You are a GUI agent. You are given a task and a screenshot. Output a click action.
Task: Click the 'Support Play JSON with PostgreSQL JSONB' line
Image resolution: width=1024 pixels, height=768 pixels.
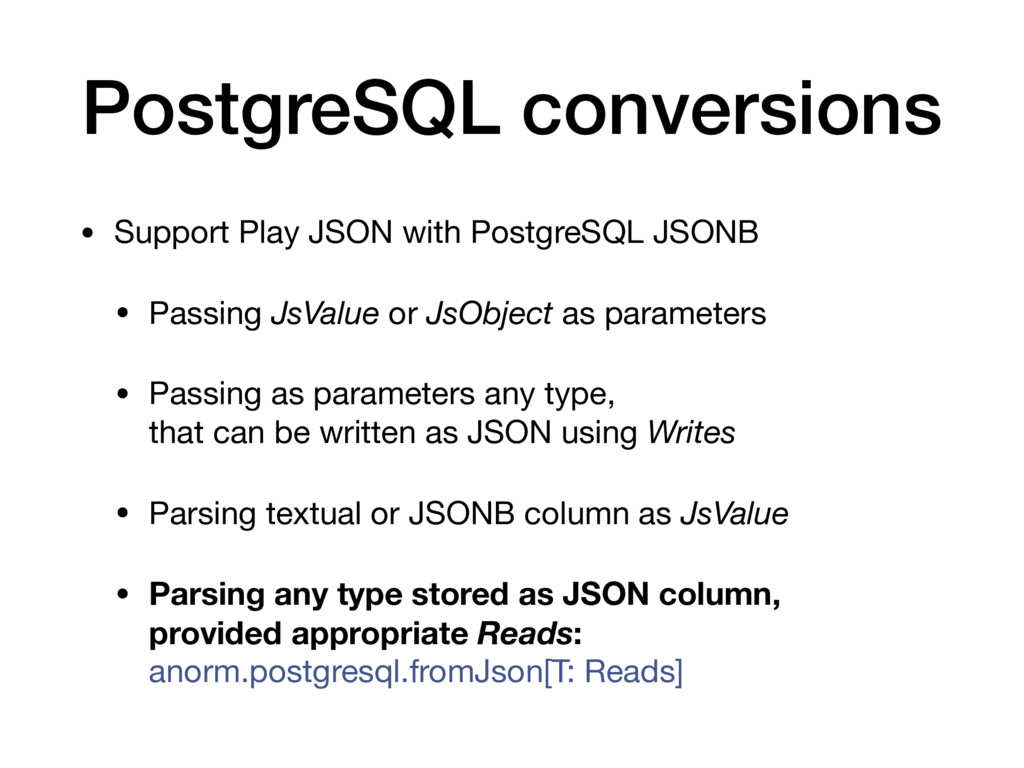pyautogui.click(x=436, y=233)
